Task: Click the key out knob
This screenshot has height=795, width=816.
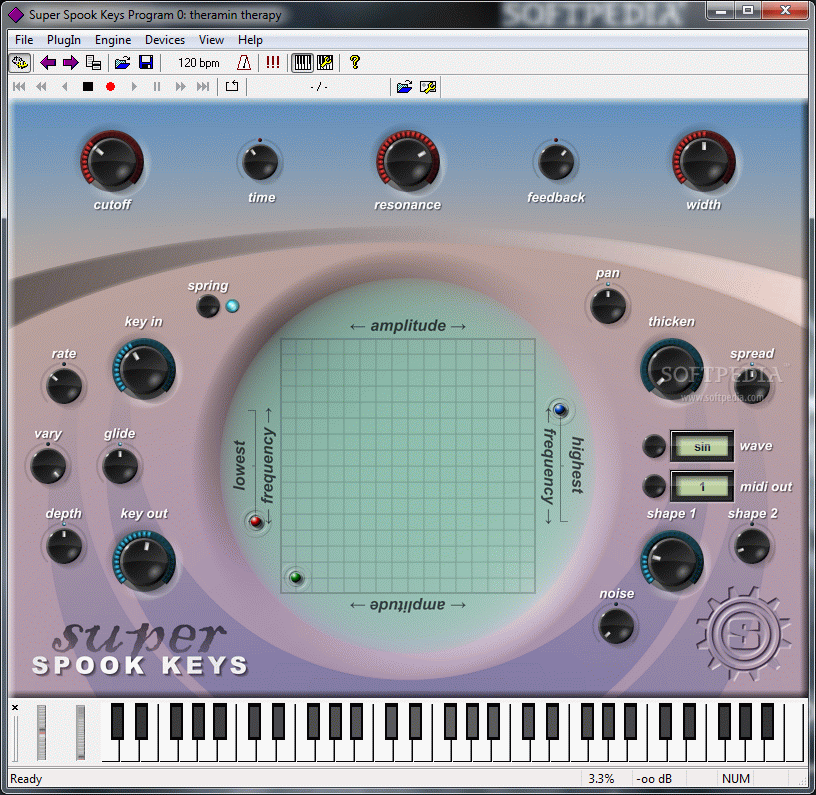Action: click(144, 561)
